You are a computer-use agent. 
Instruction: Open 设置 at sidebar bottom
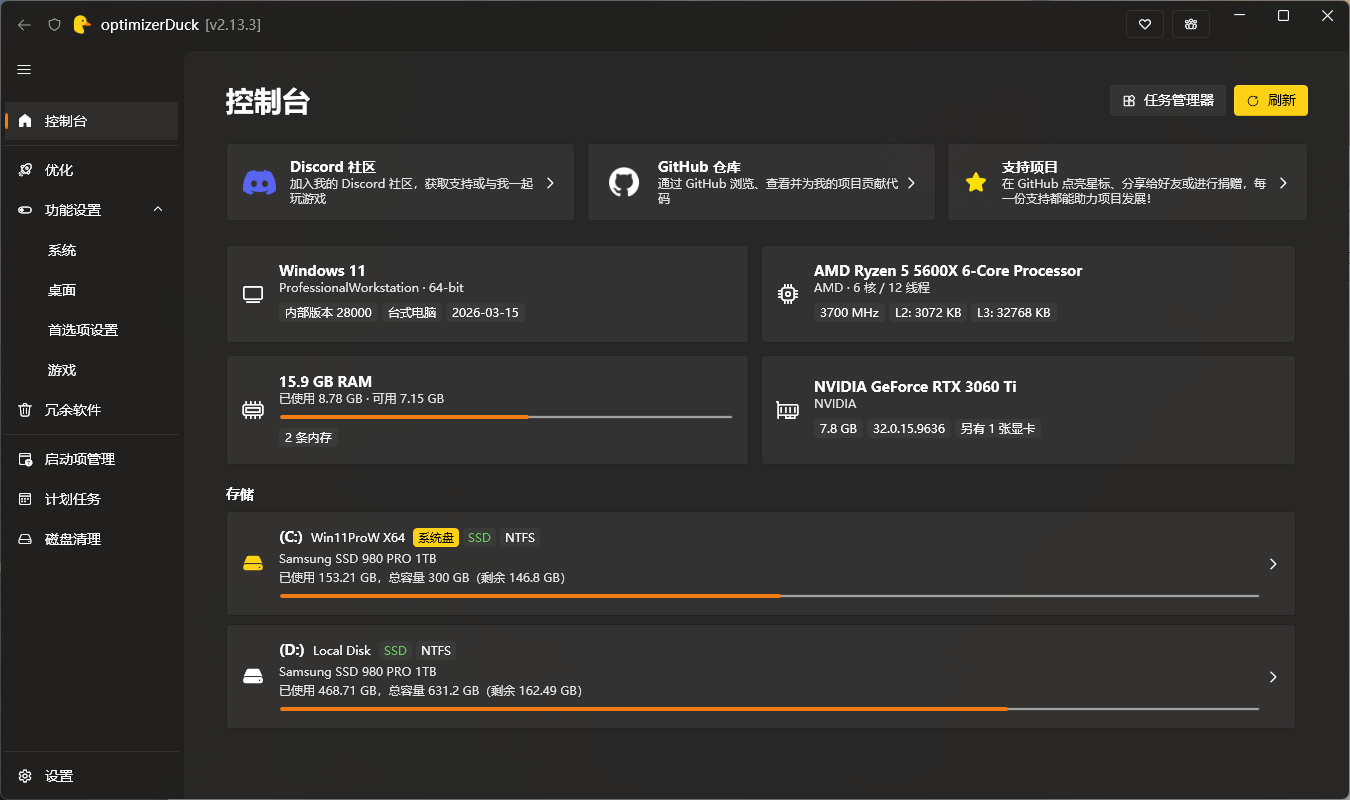coord(92,776)
